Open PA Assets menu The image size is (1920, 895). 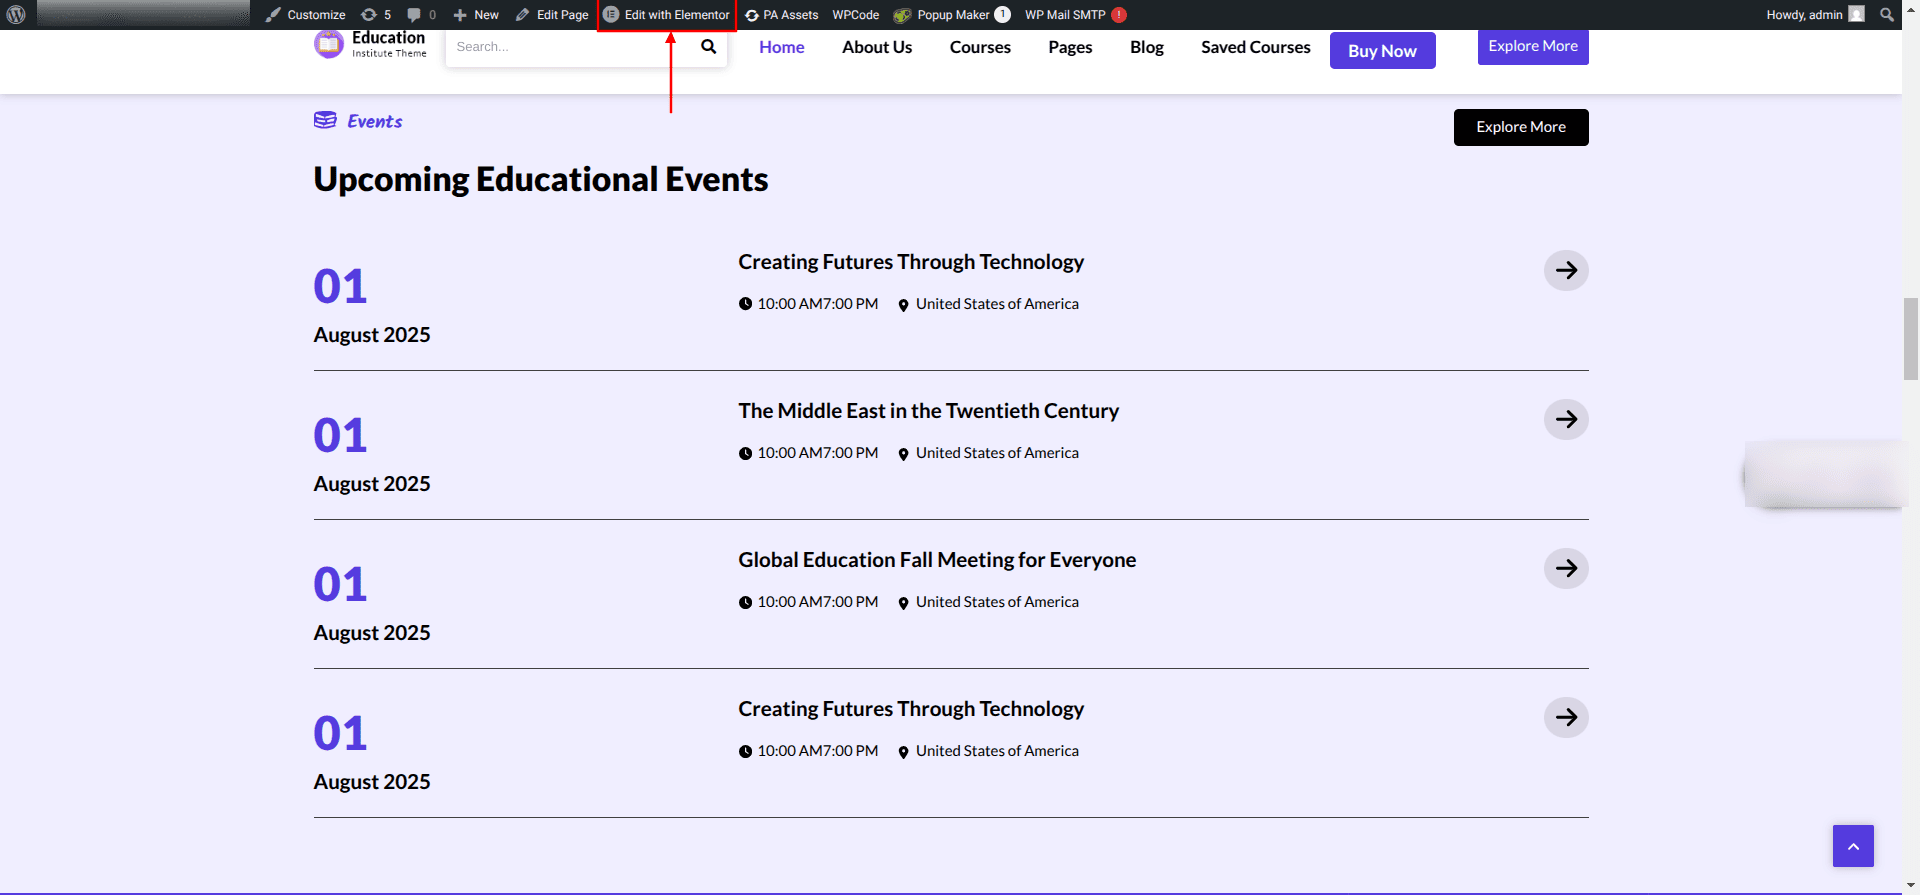point(781,15)
